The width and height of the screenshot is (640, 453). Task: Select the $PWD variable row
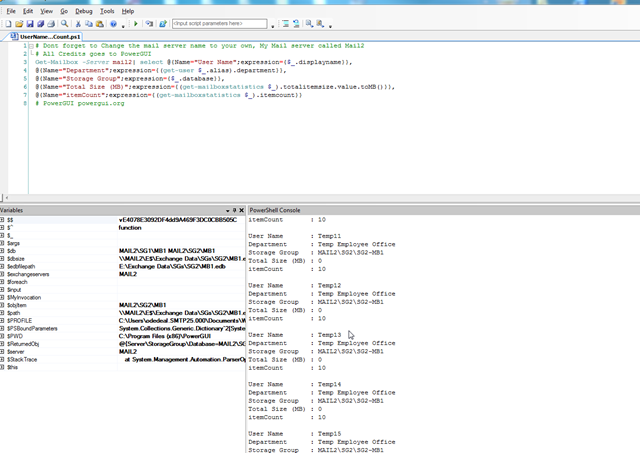point(122,336)
